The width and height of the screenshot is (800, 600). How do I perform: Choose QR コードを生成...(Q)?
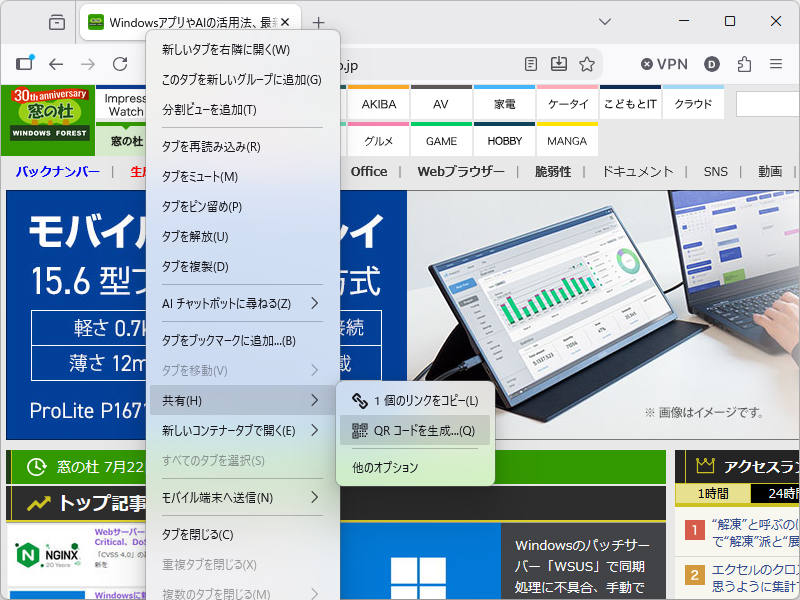click(415, 431)
